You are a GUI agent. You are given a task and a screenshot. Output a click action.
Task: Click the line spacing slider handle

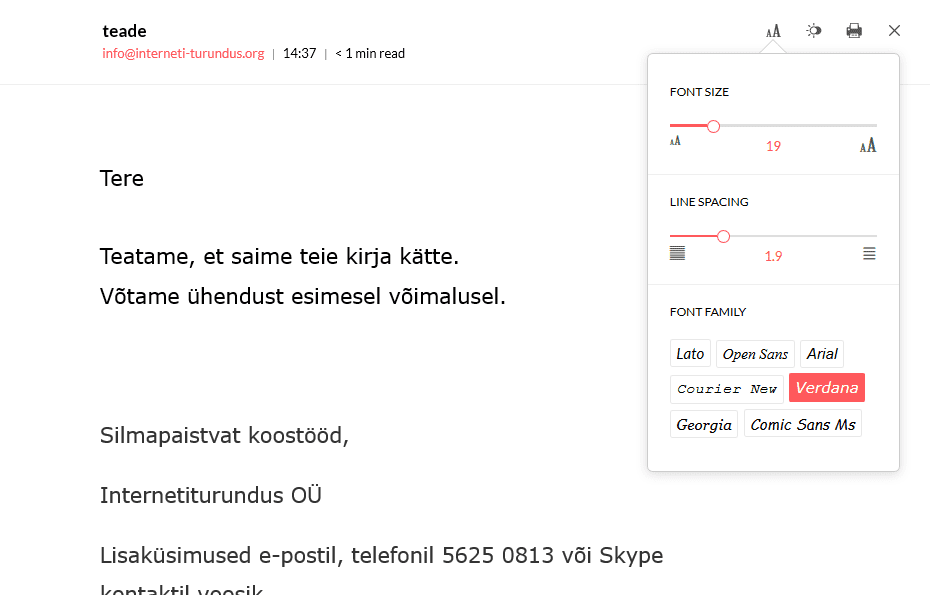pos(723,237)
